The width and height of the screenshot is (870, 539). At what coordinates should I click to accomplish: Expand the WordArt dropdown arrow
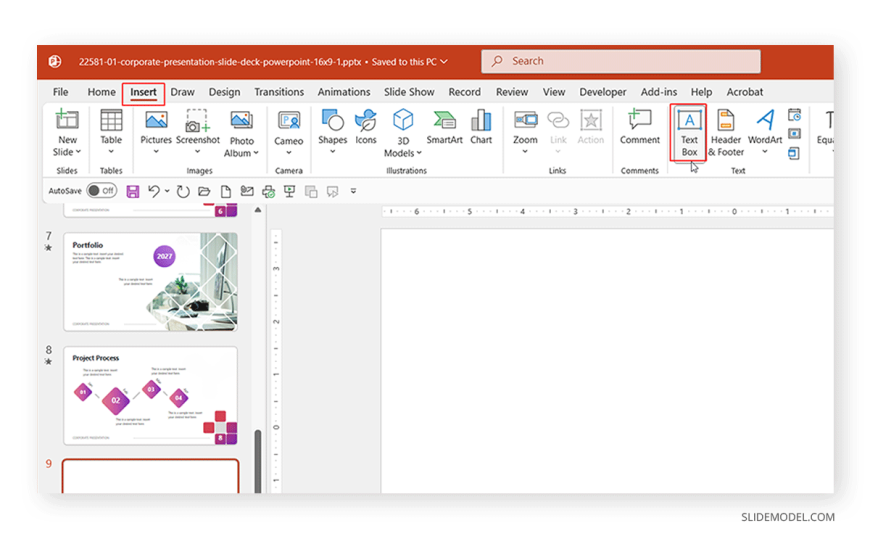(765, 152)
